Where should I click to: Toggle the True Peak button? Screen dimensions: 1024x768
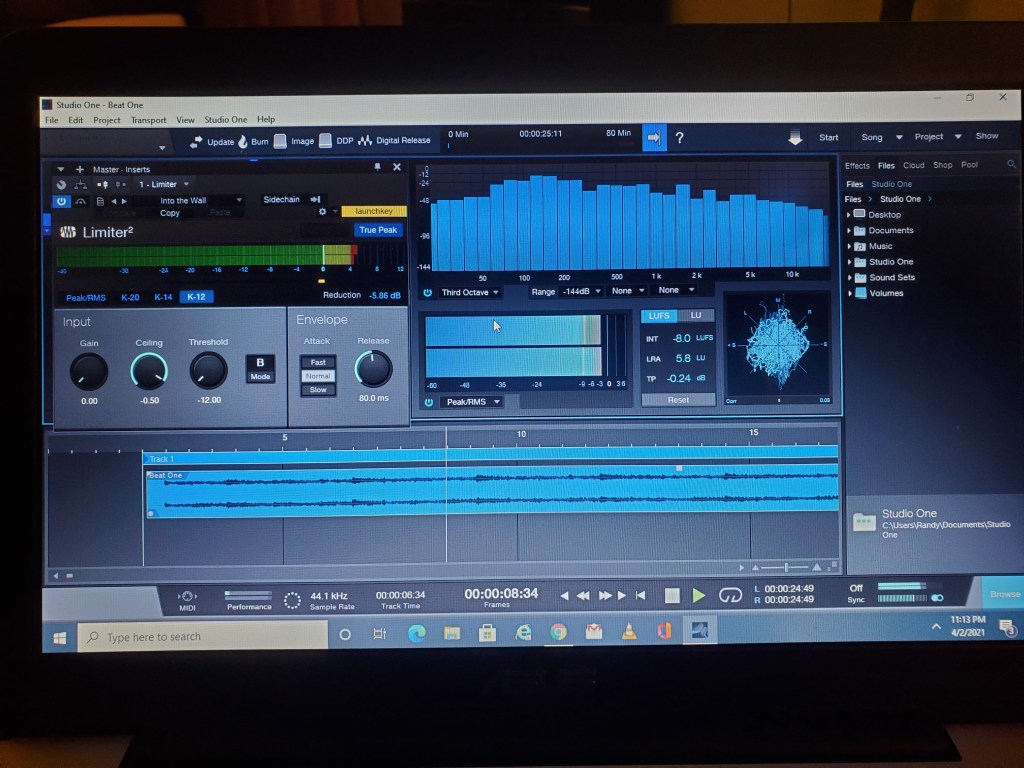tap(378, 230)
